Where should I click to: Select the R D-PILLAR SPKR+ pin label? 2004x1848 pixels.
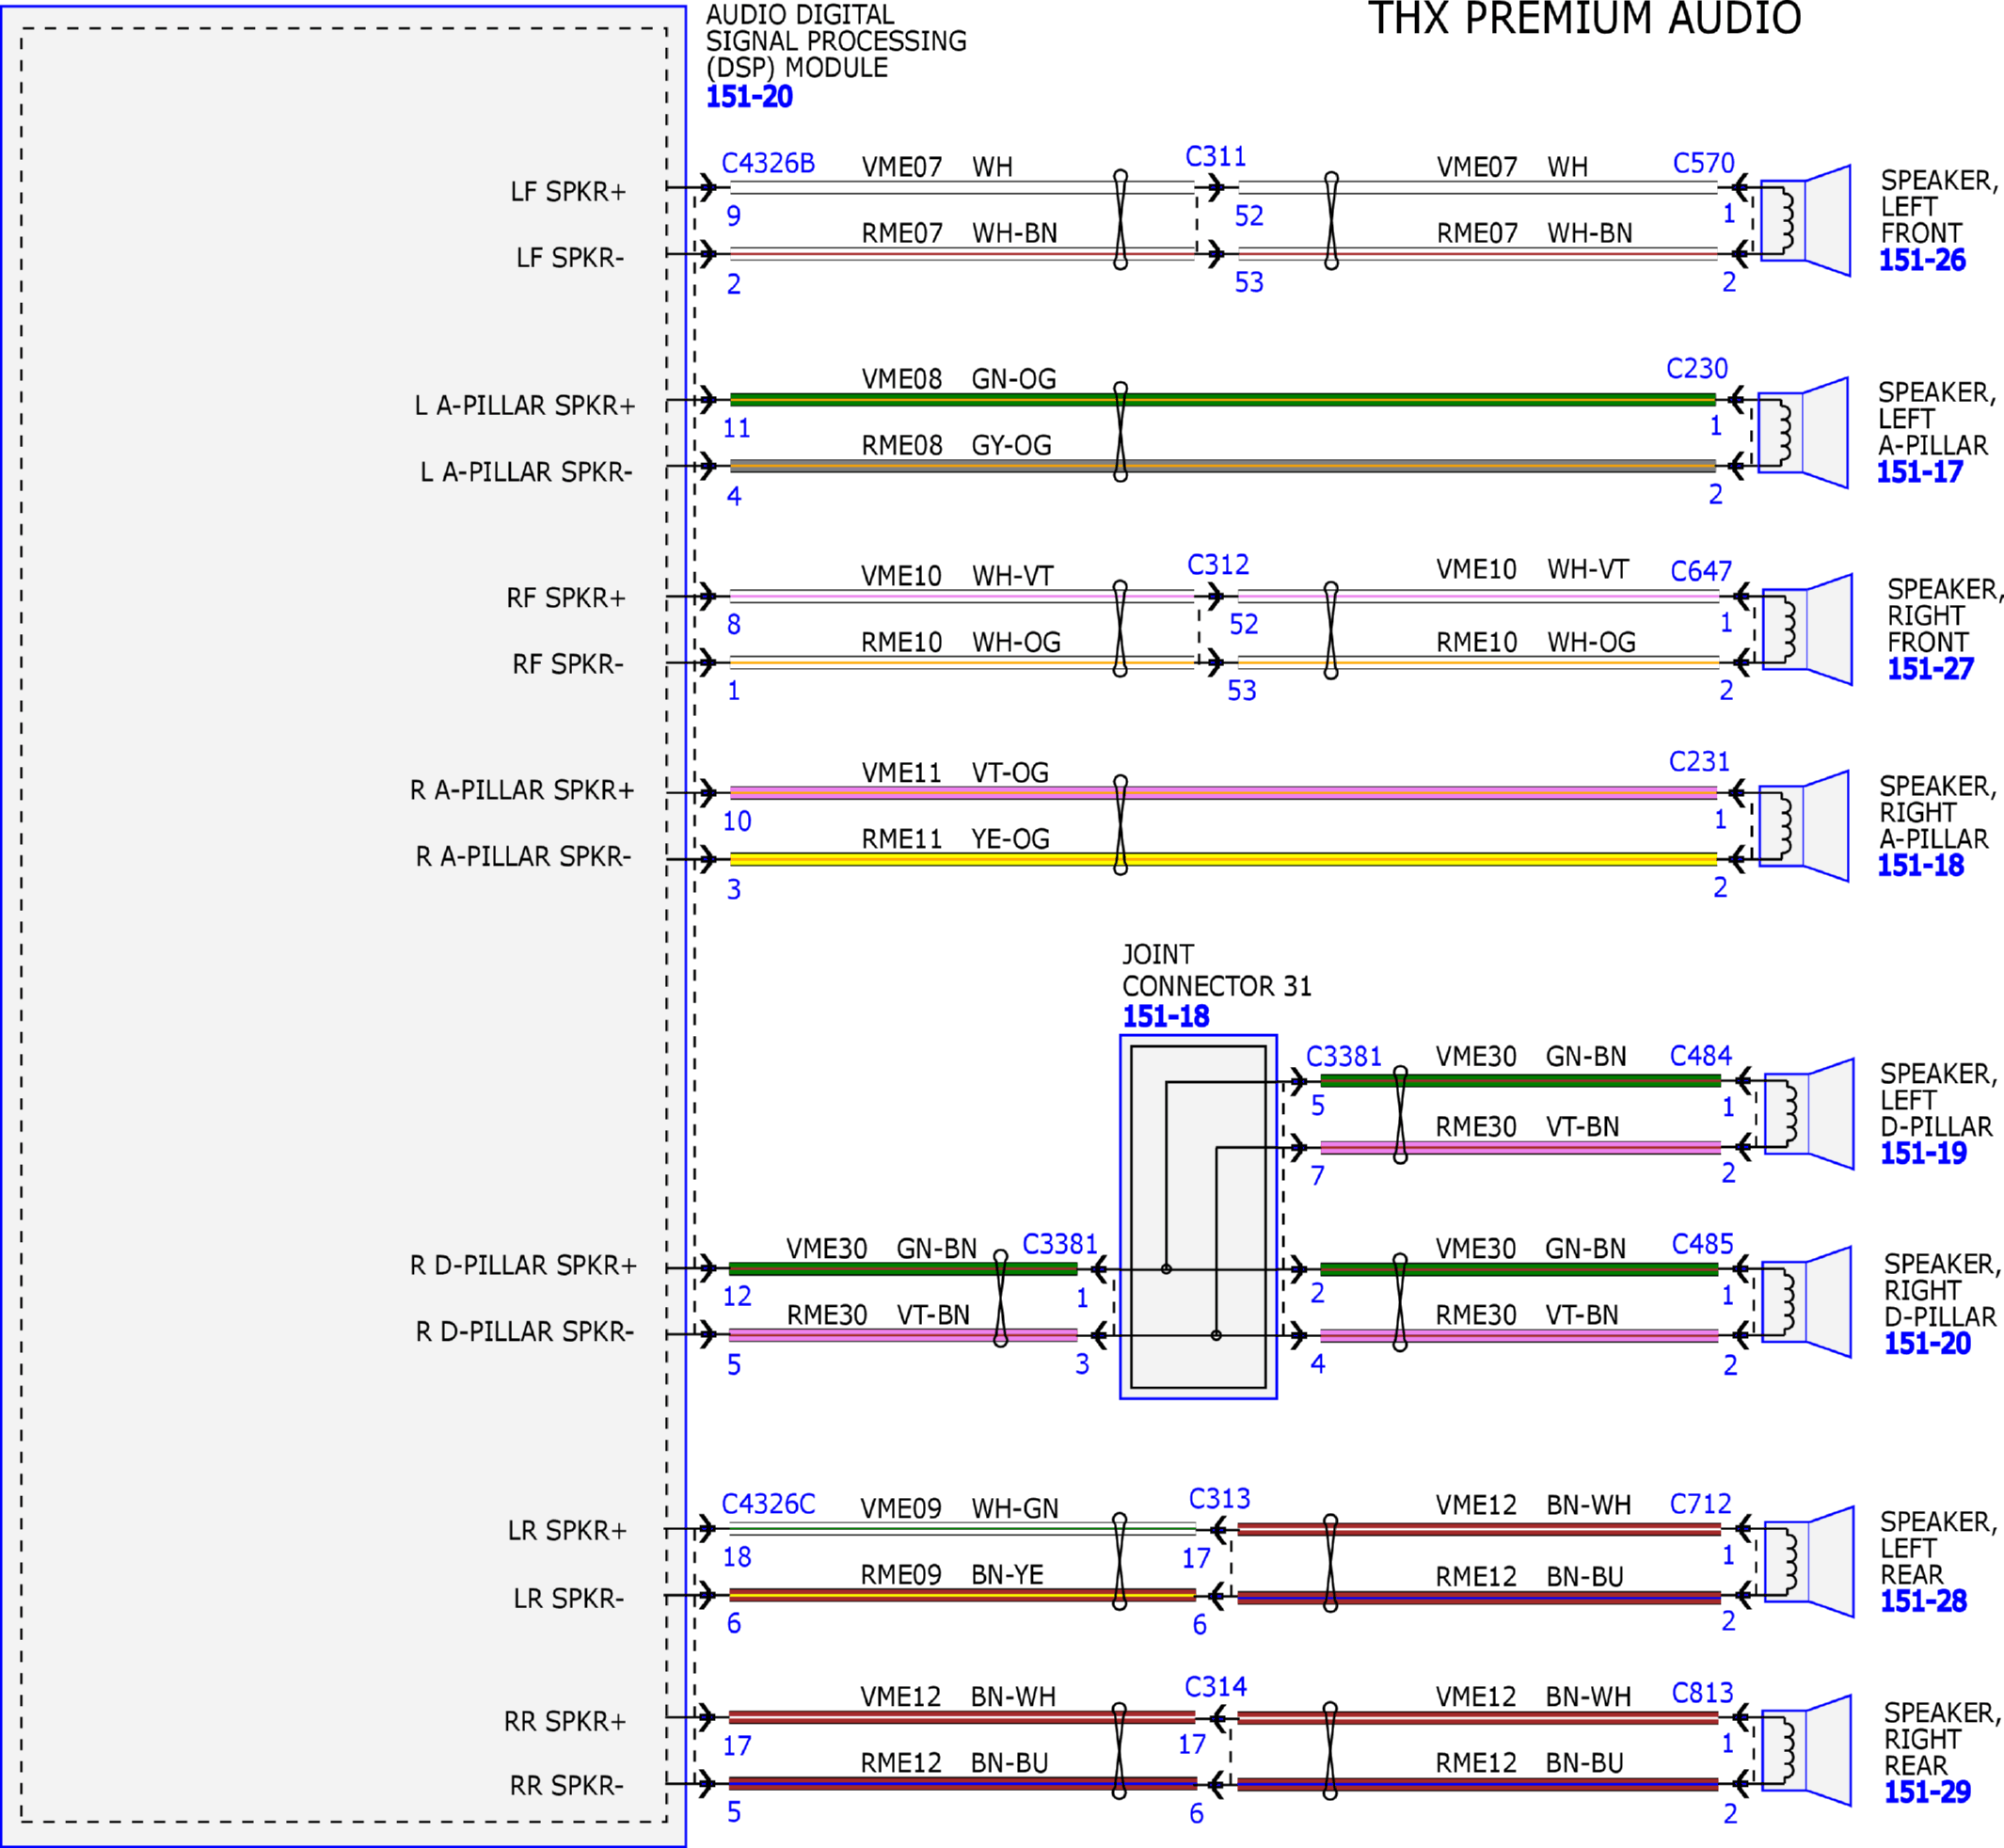point(523,1266)
